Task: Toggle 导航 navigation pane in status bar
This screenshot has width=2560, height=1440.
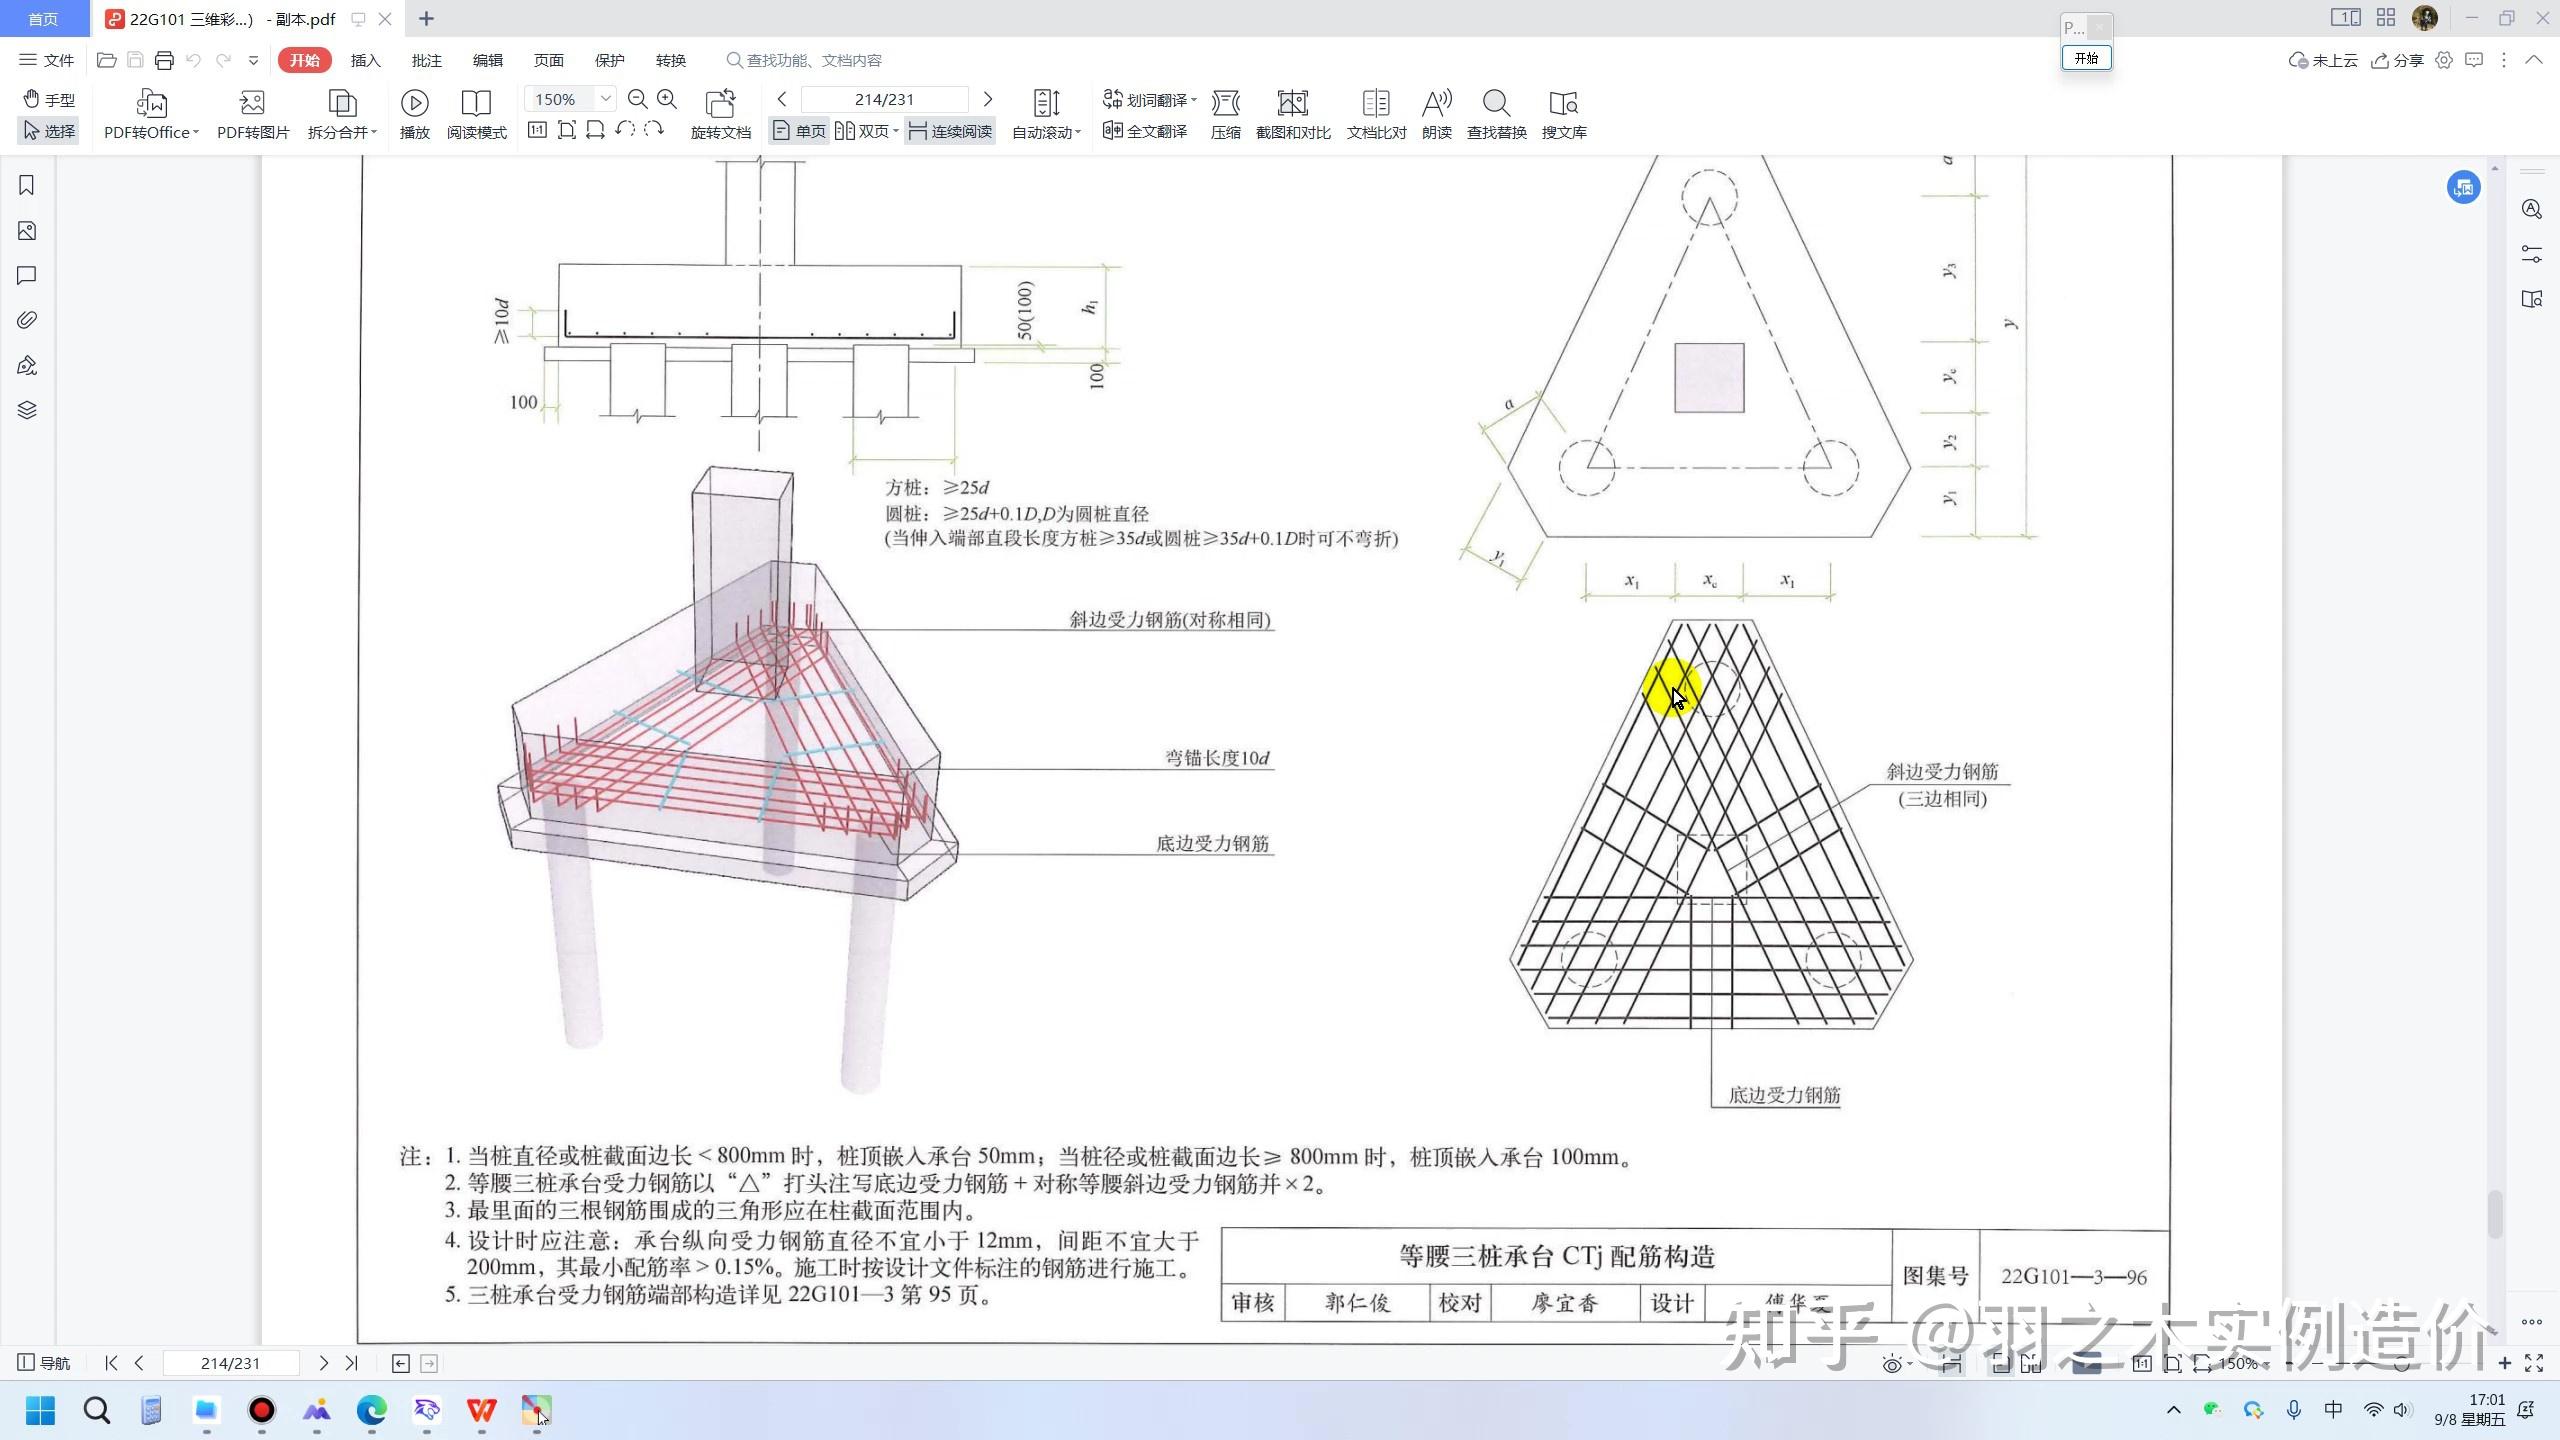Action: pos(44,1363)
